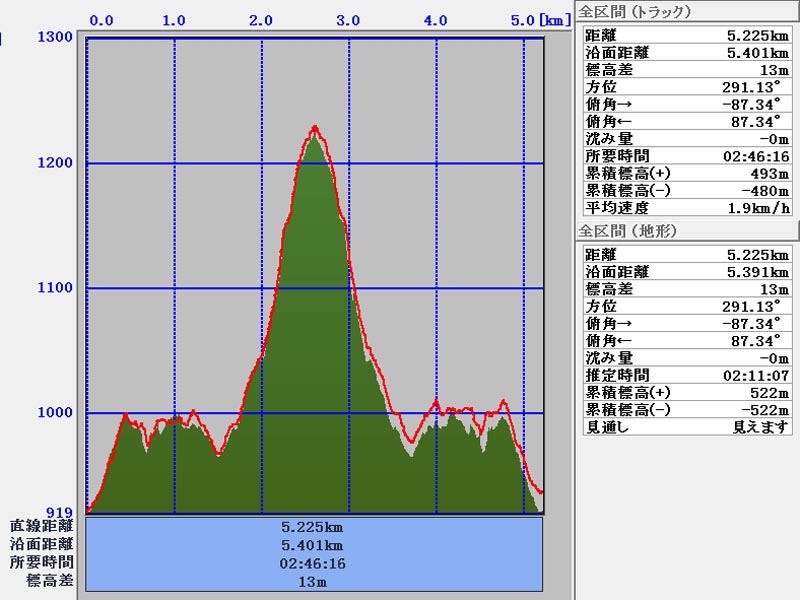Select 累積標高(-) -522m in terrain section
The width and height of the screenshot is (800, 600).
tap(687, 410)
